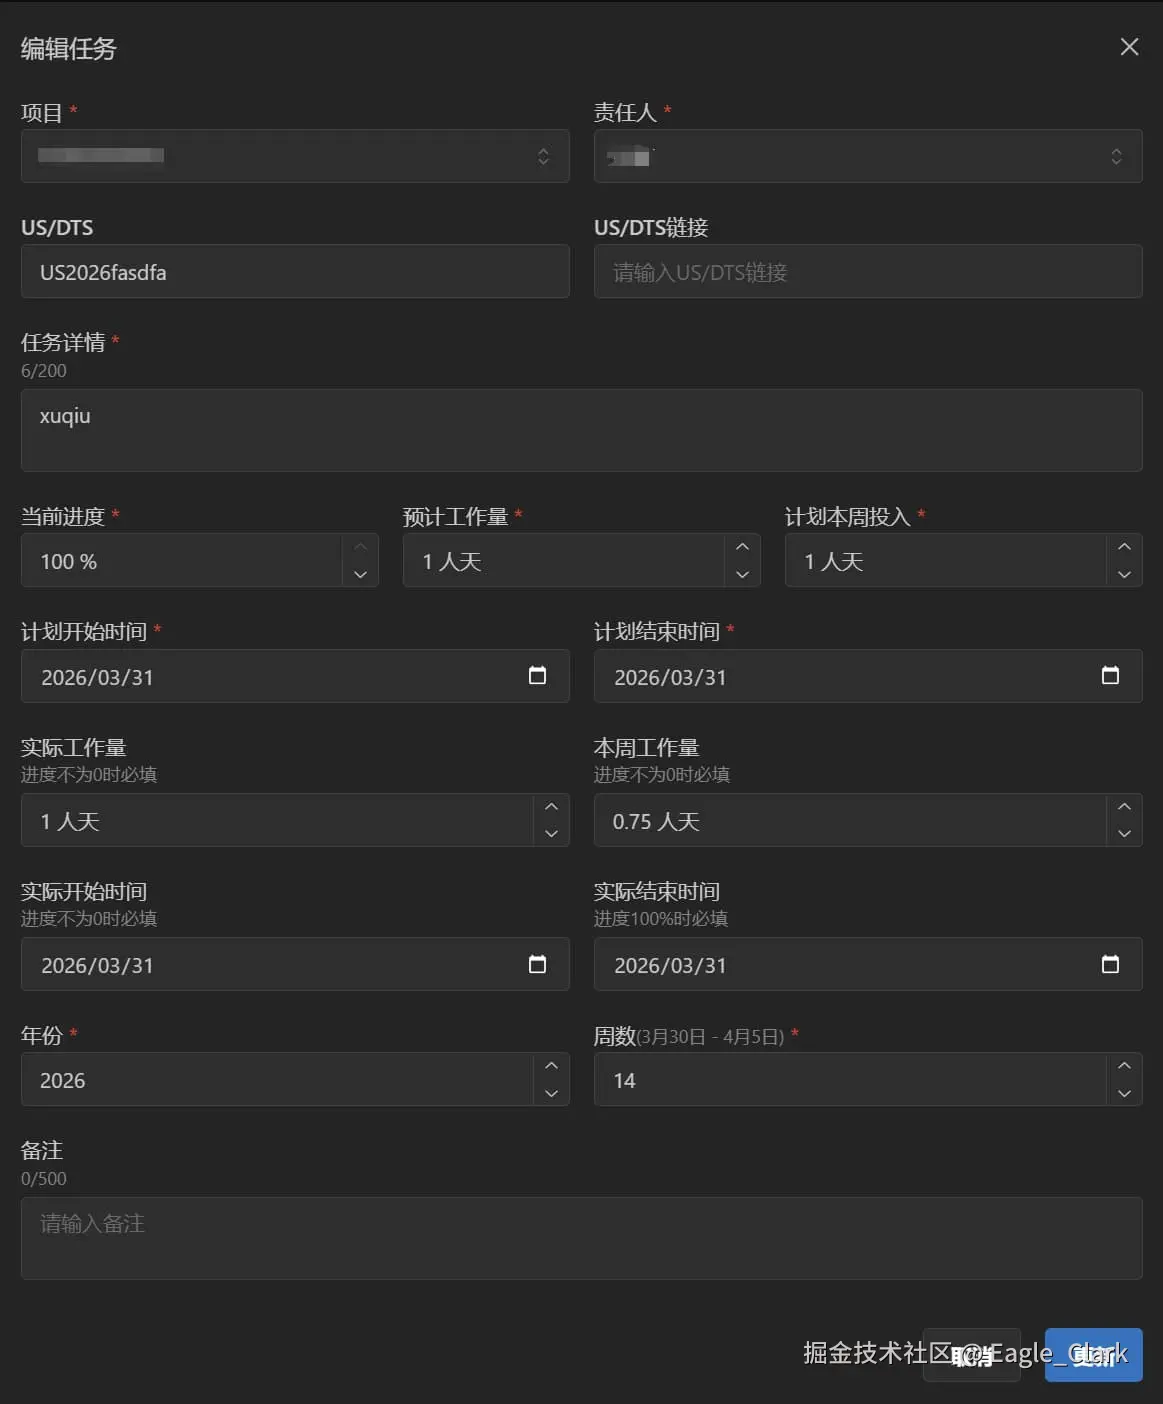Image resolution: width=1163 pixels, height=1404 pixels.
Task: Open calendar picker for 实际结束时间
Action: (x=1110, y=964)
